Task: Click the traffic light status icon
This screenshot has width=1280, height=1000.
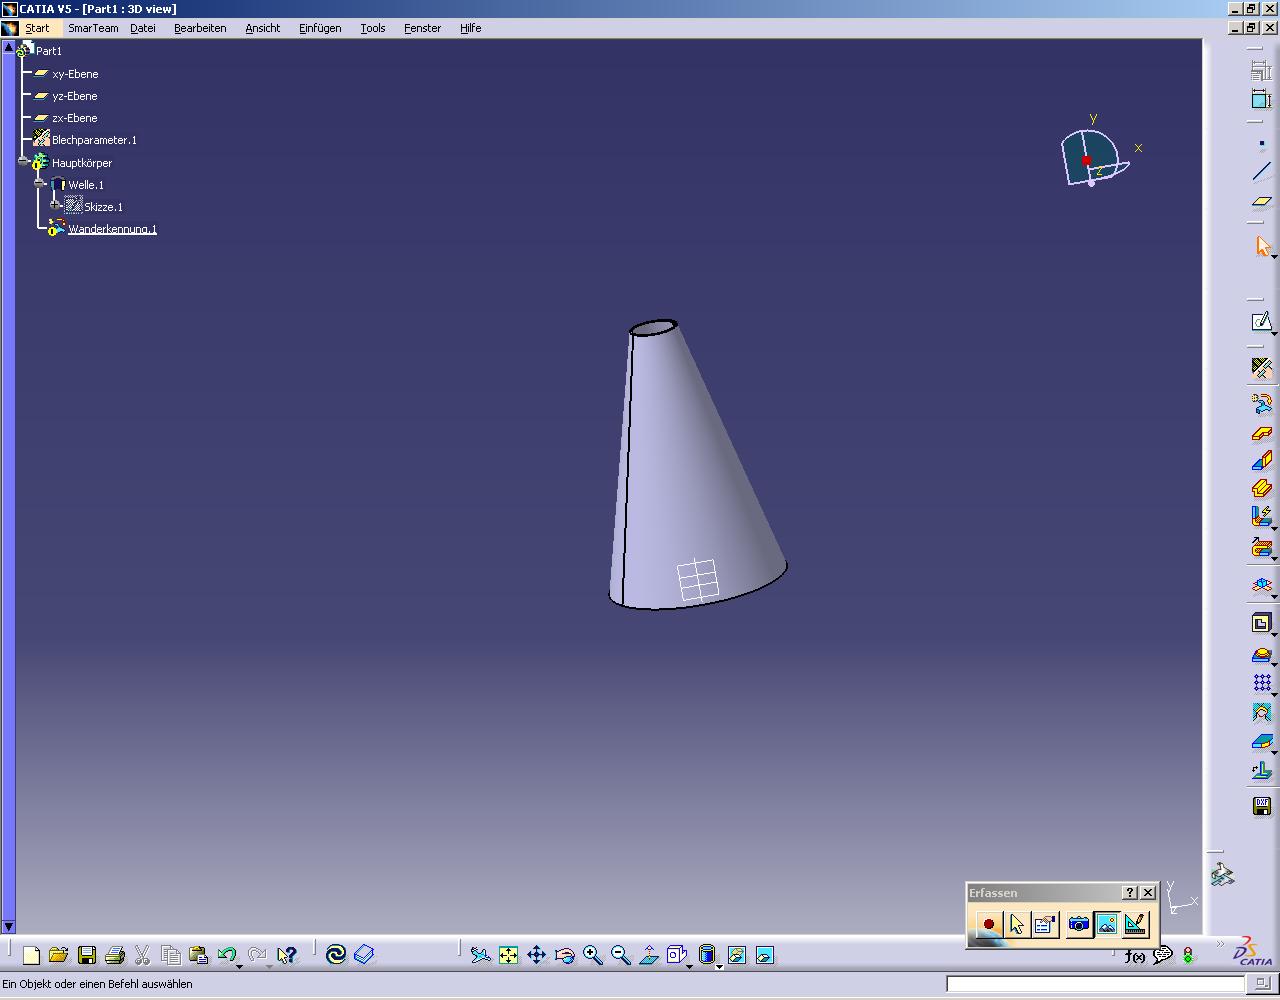Action: (x=1188, y=956)
